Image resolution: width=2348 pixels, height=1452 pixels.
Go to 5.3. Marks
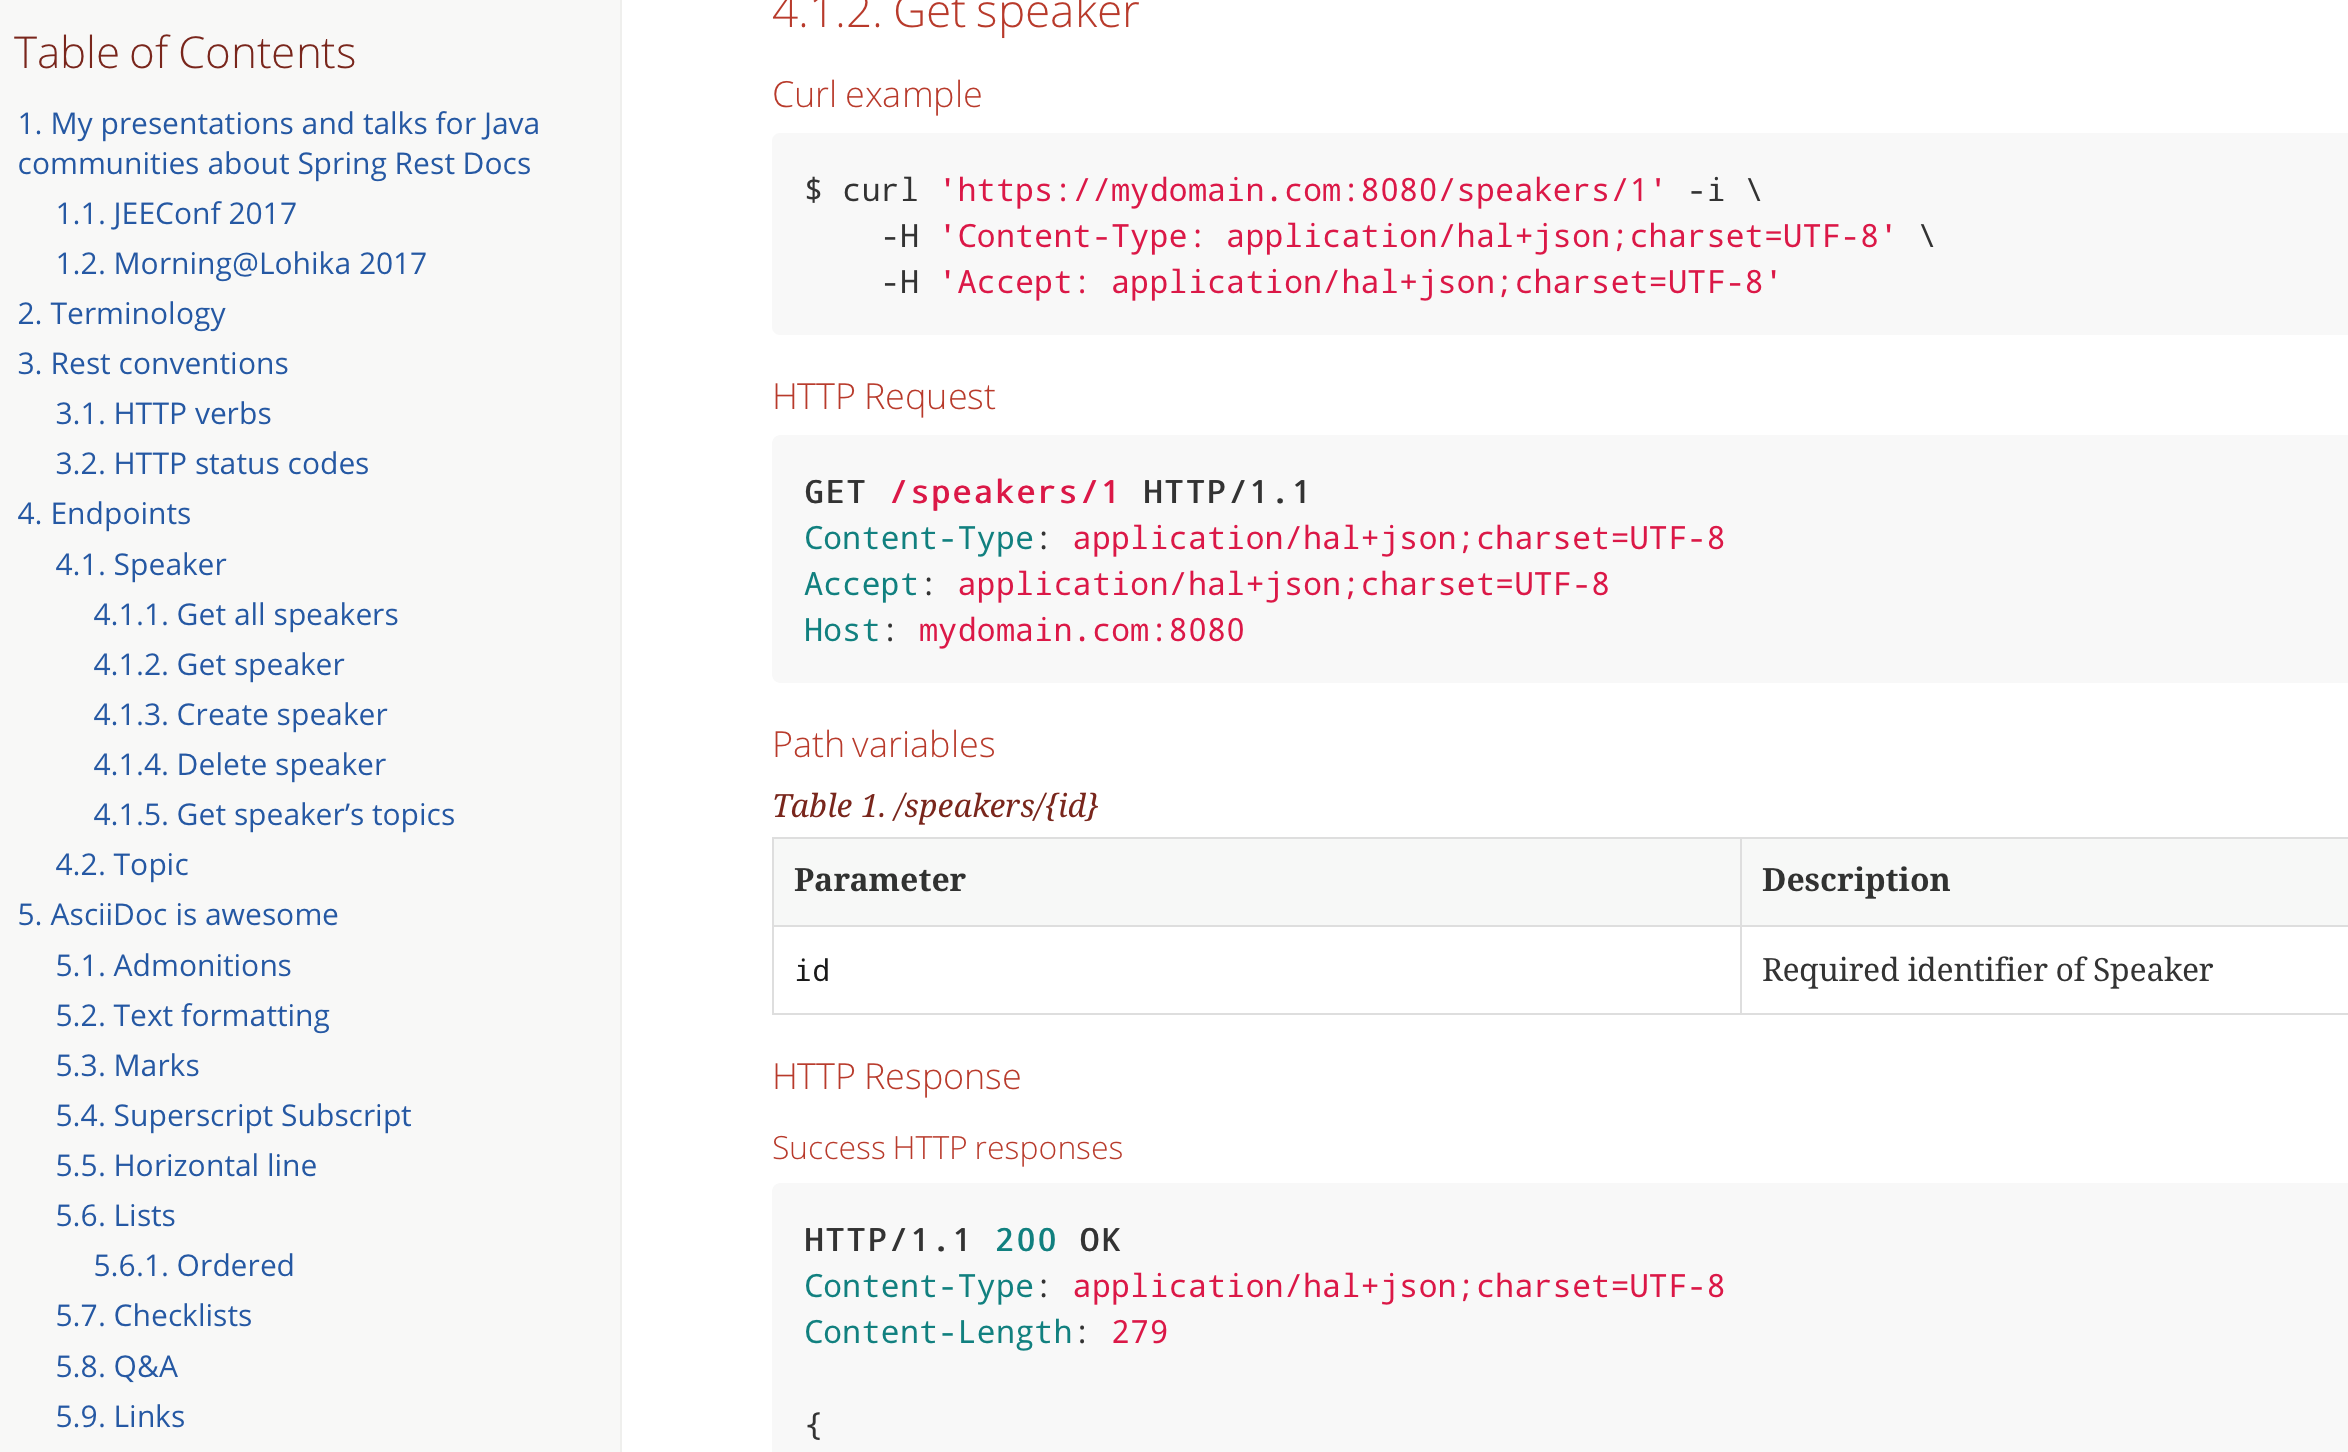click(x=128, y=1065)
